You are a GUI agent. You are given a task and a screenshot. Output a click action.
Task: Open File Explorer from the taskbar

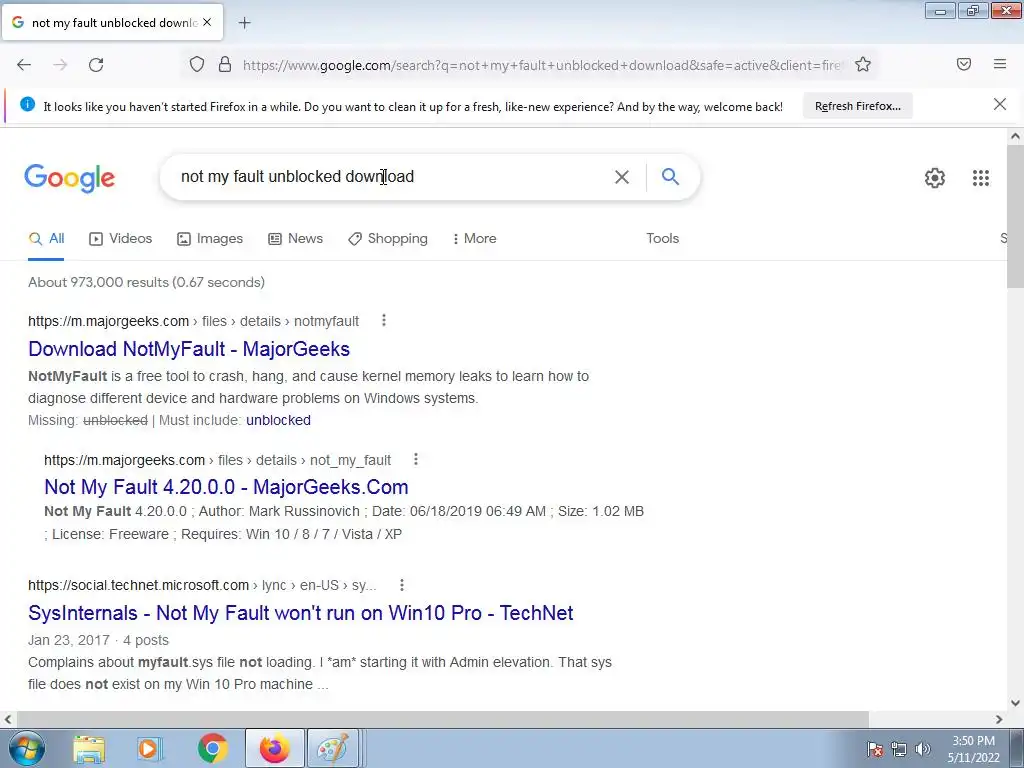89,749
